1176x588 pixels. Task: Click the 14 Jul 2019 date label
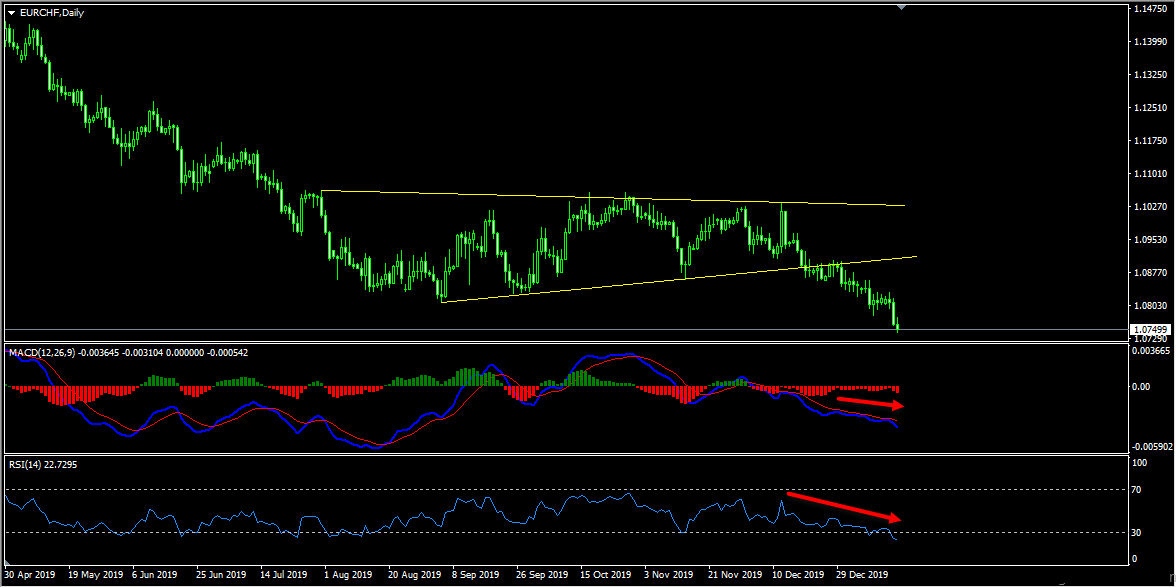[x=284, y=574]
